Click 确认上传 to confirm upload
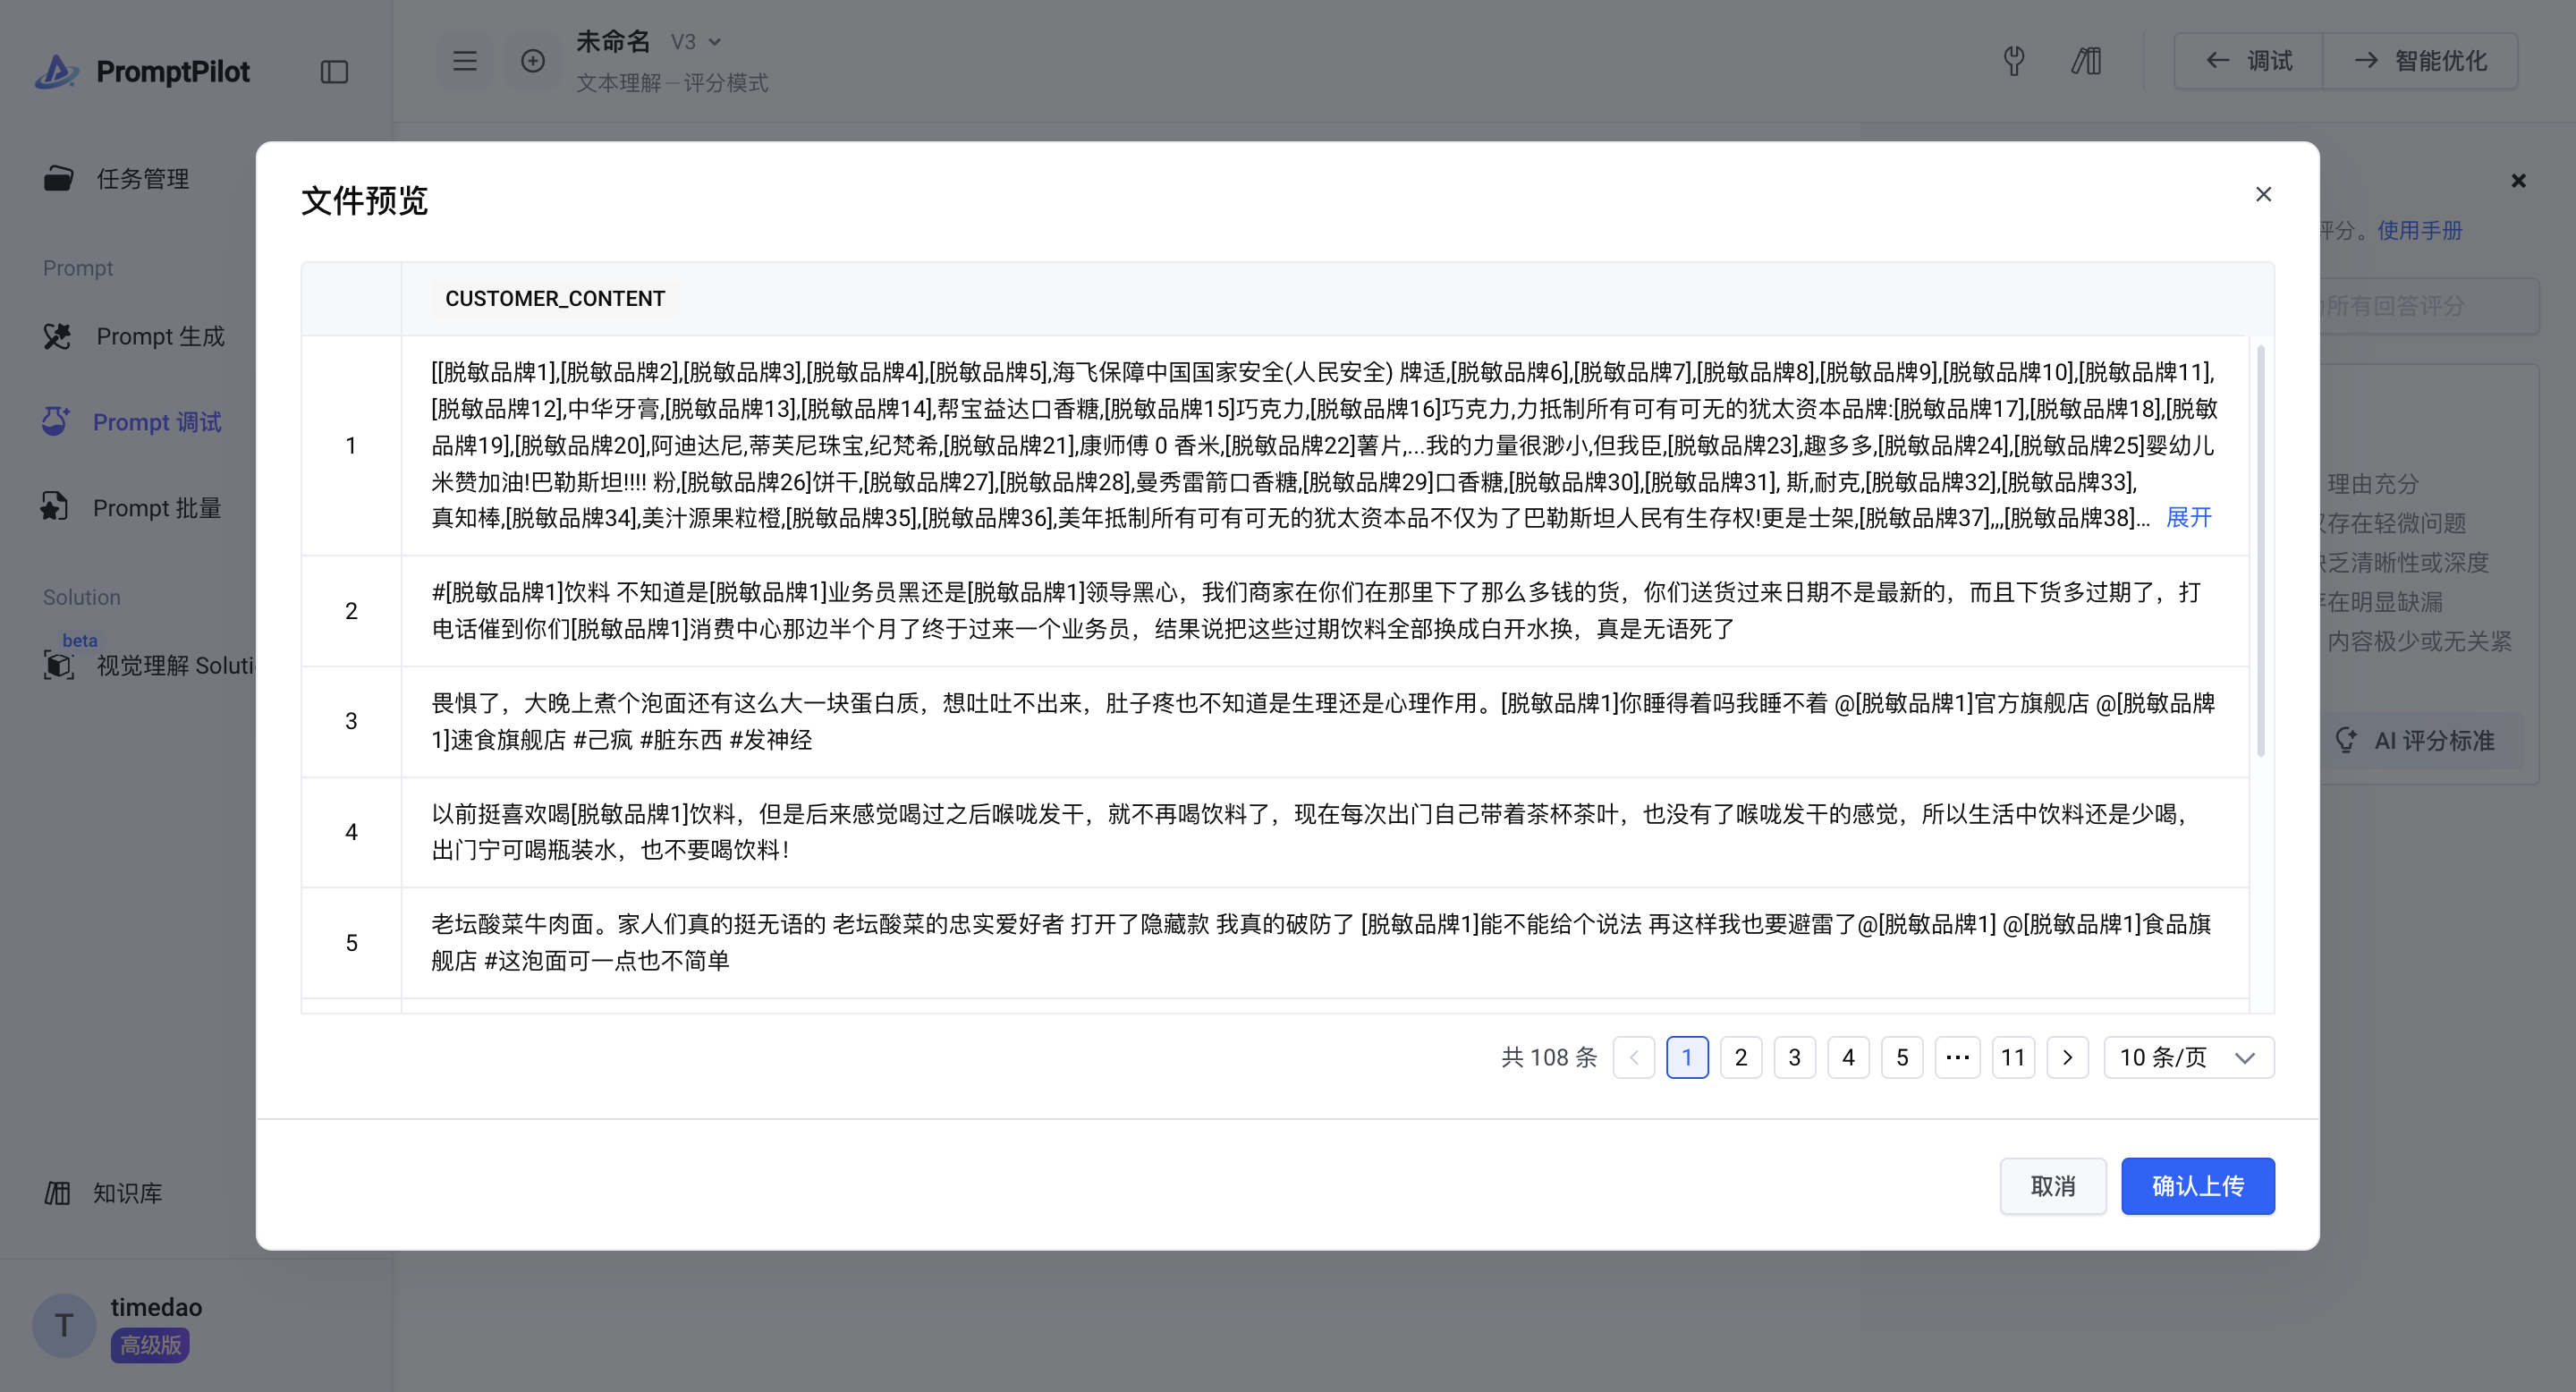This screenshot has width=2576, height=1392. [2197, 1186]
